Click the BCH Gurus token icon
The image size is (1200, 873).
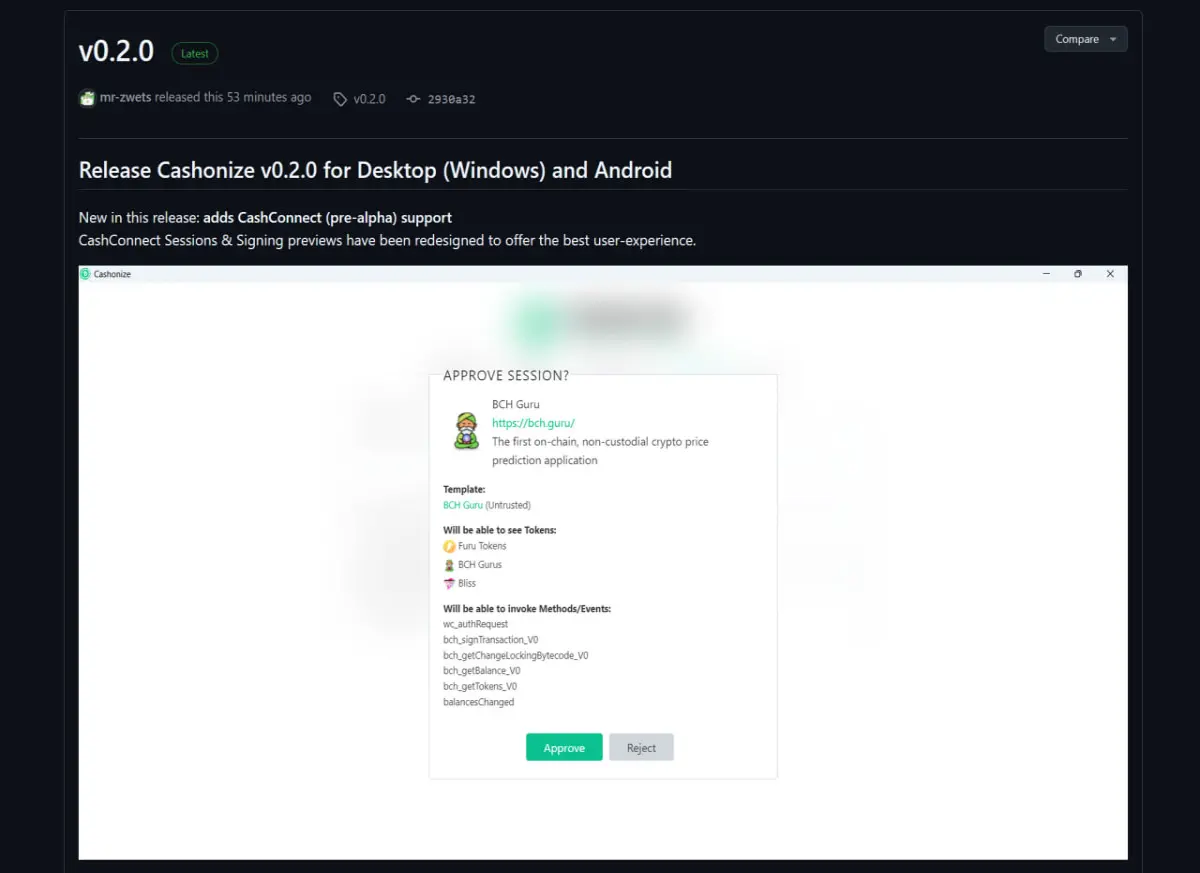tap(449, 565)
